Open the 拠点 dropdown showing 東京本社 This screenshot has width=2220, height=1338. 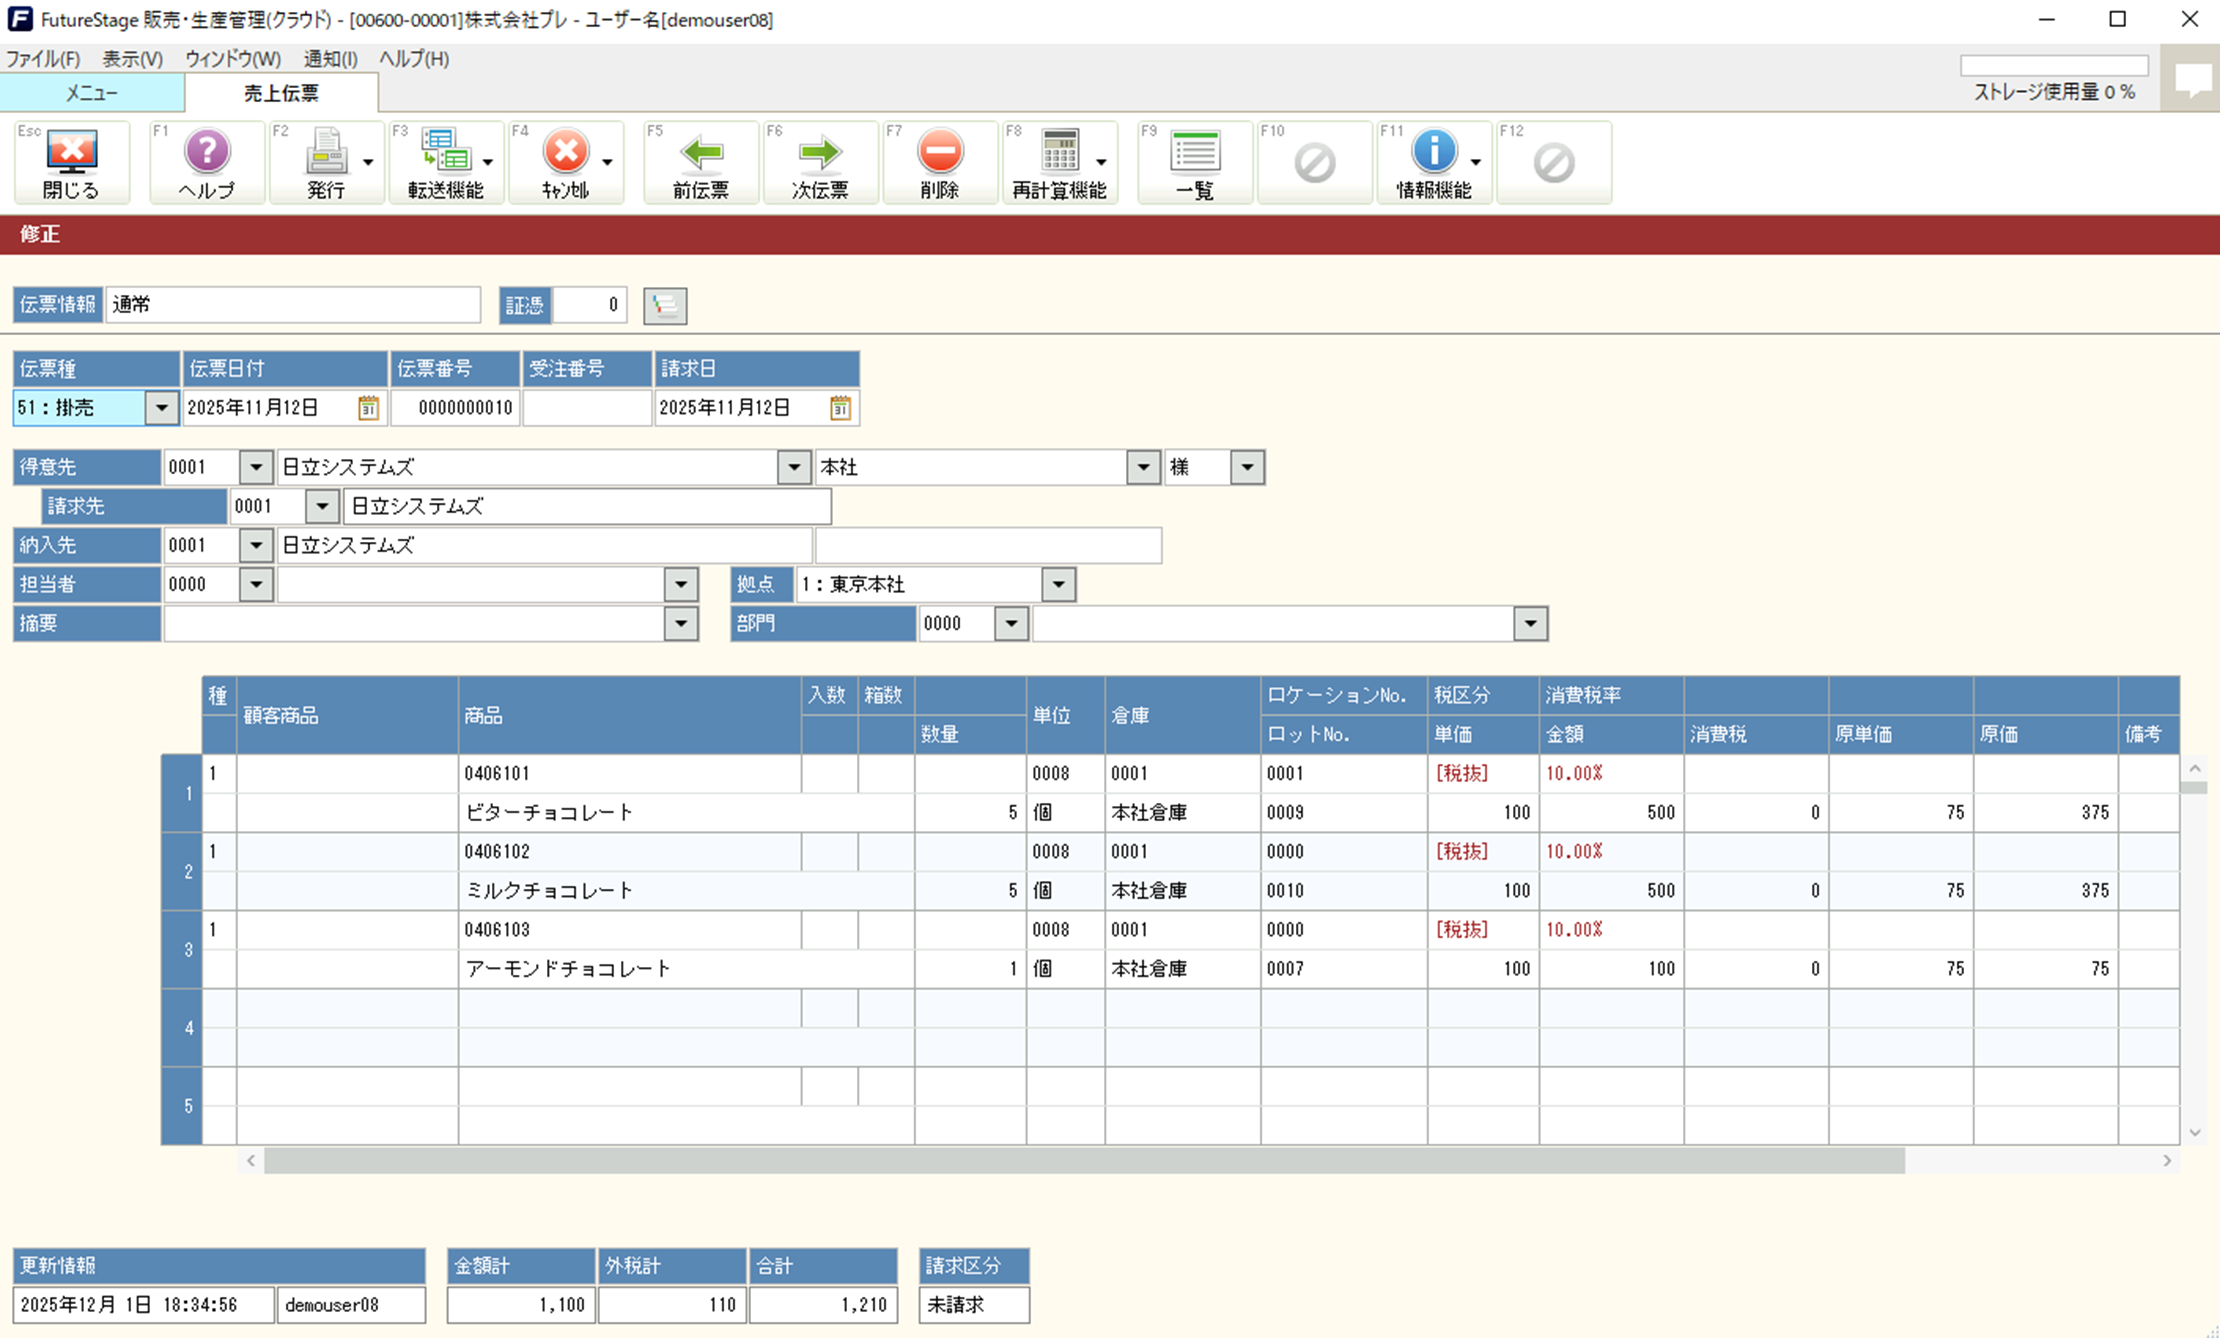point(1058,584)
